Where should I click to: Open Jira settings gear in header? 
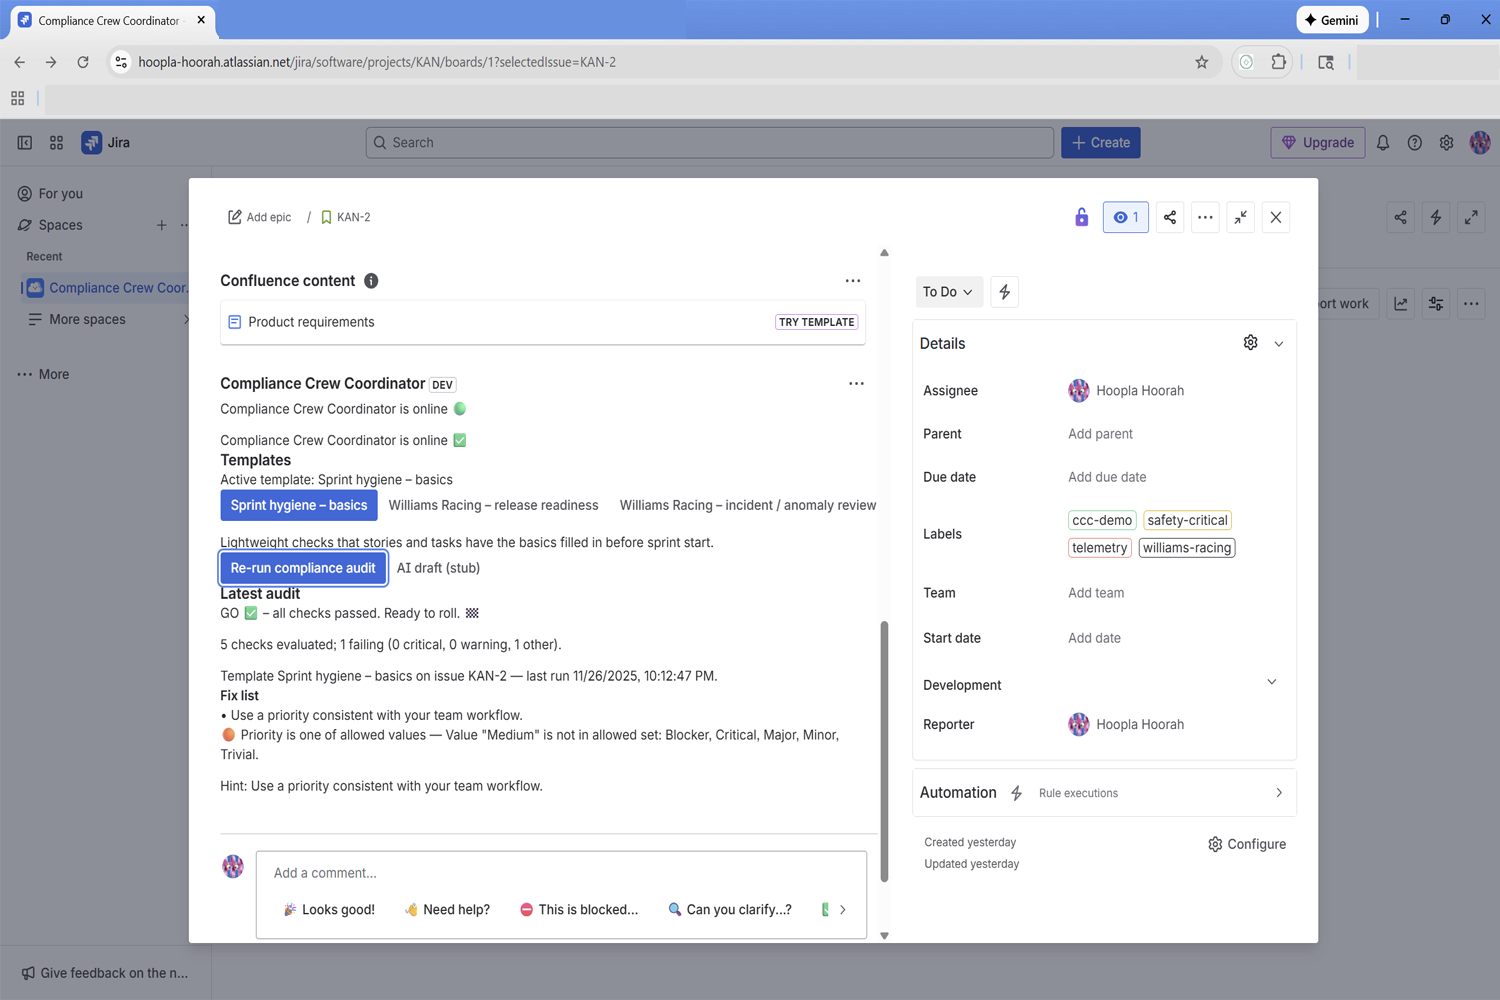pyautogui.click(x=1447, y=143)
